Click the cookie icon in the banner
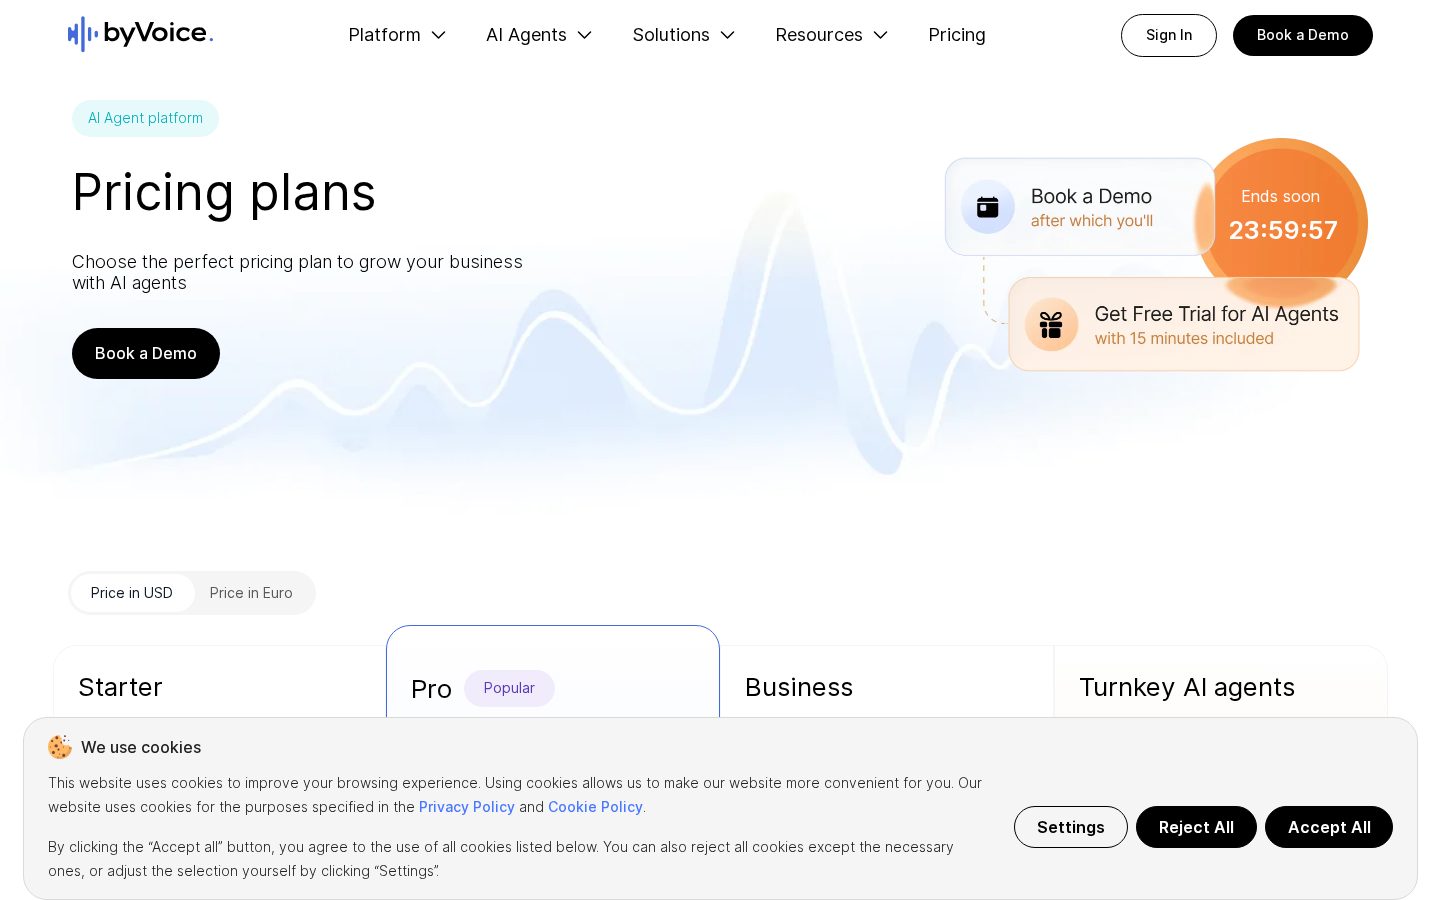 (x=60, y=747)
